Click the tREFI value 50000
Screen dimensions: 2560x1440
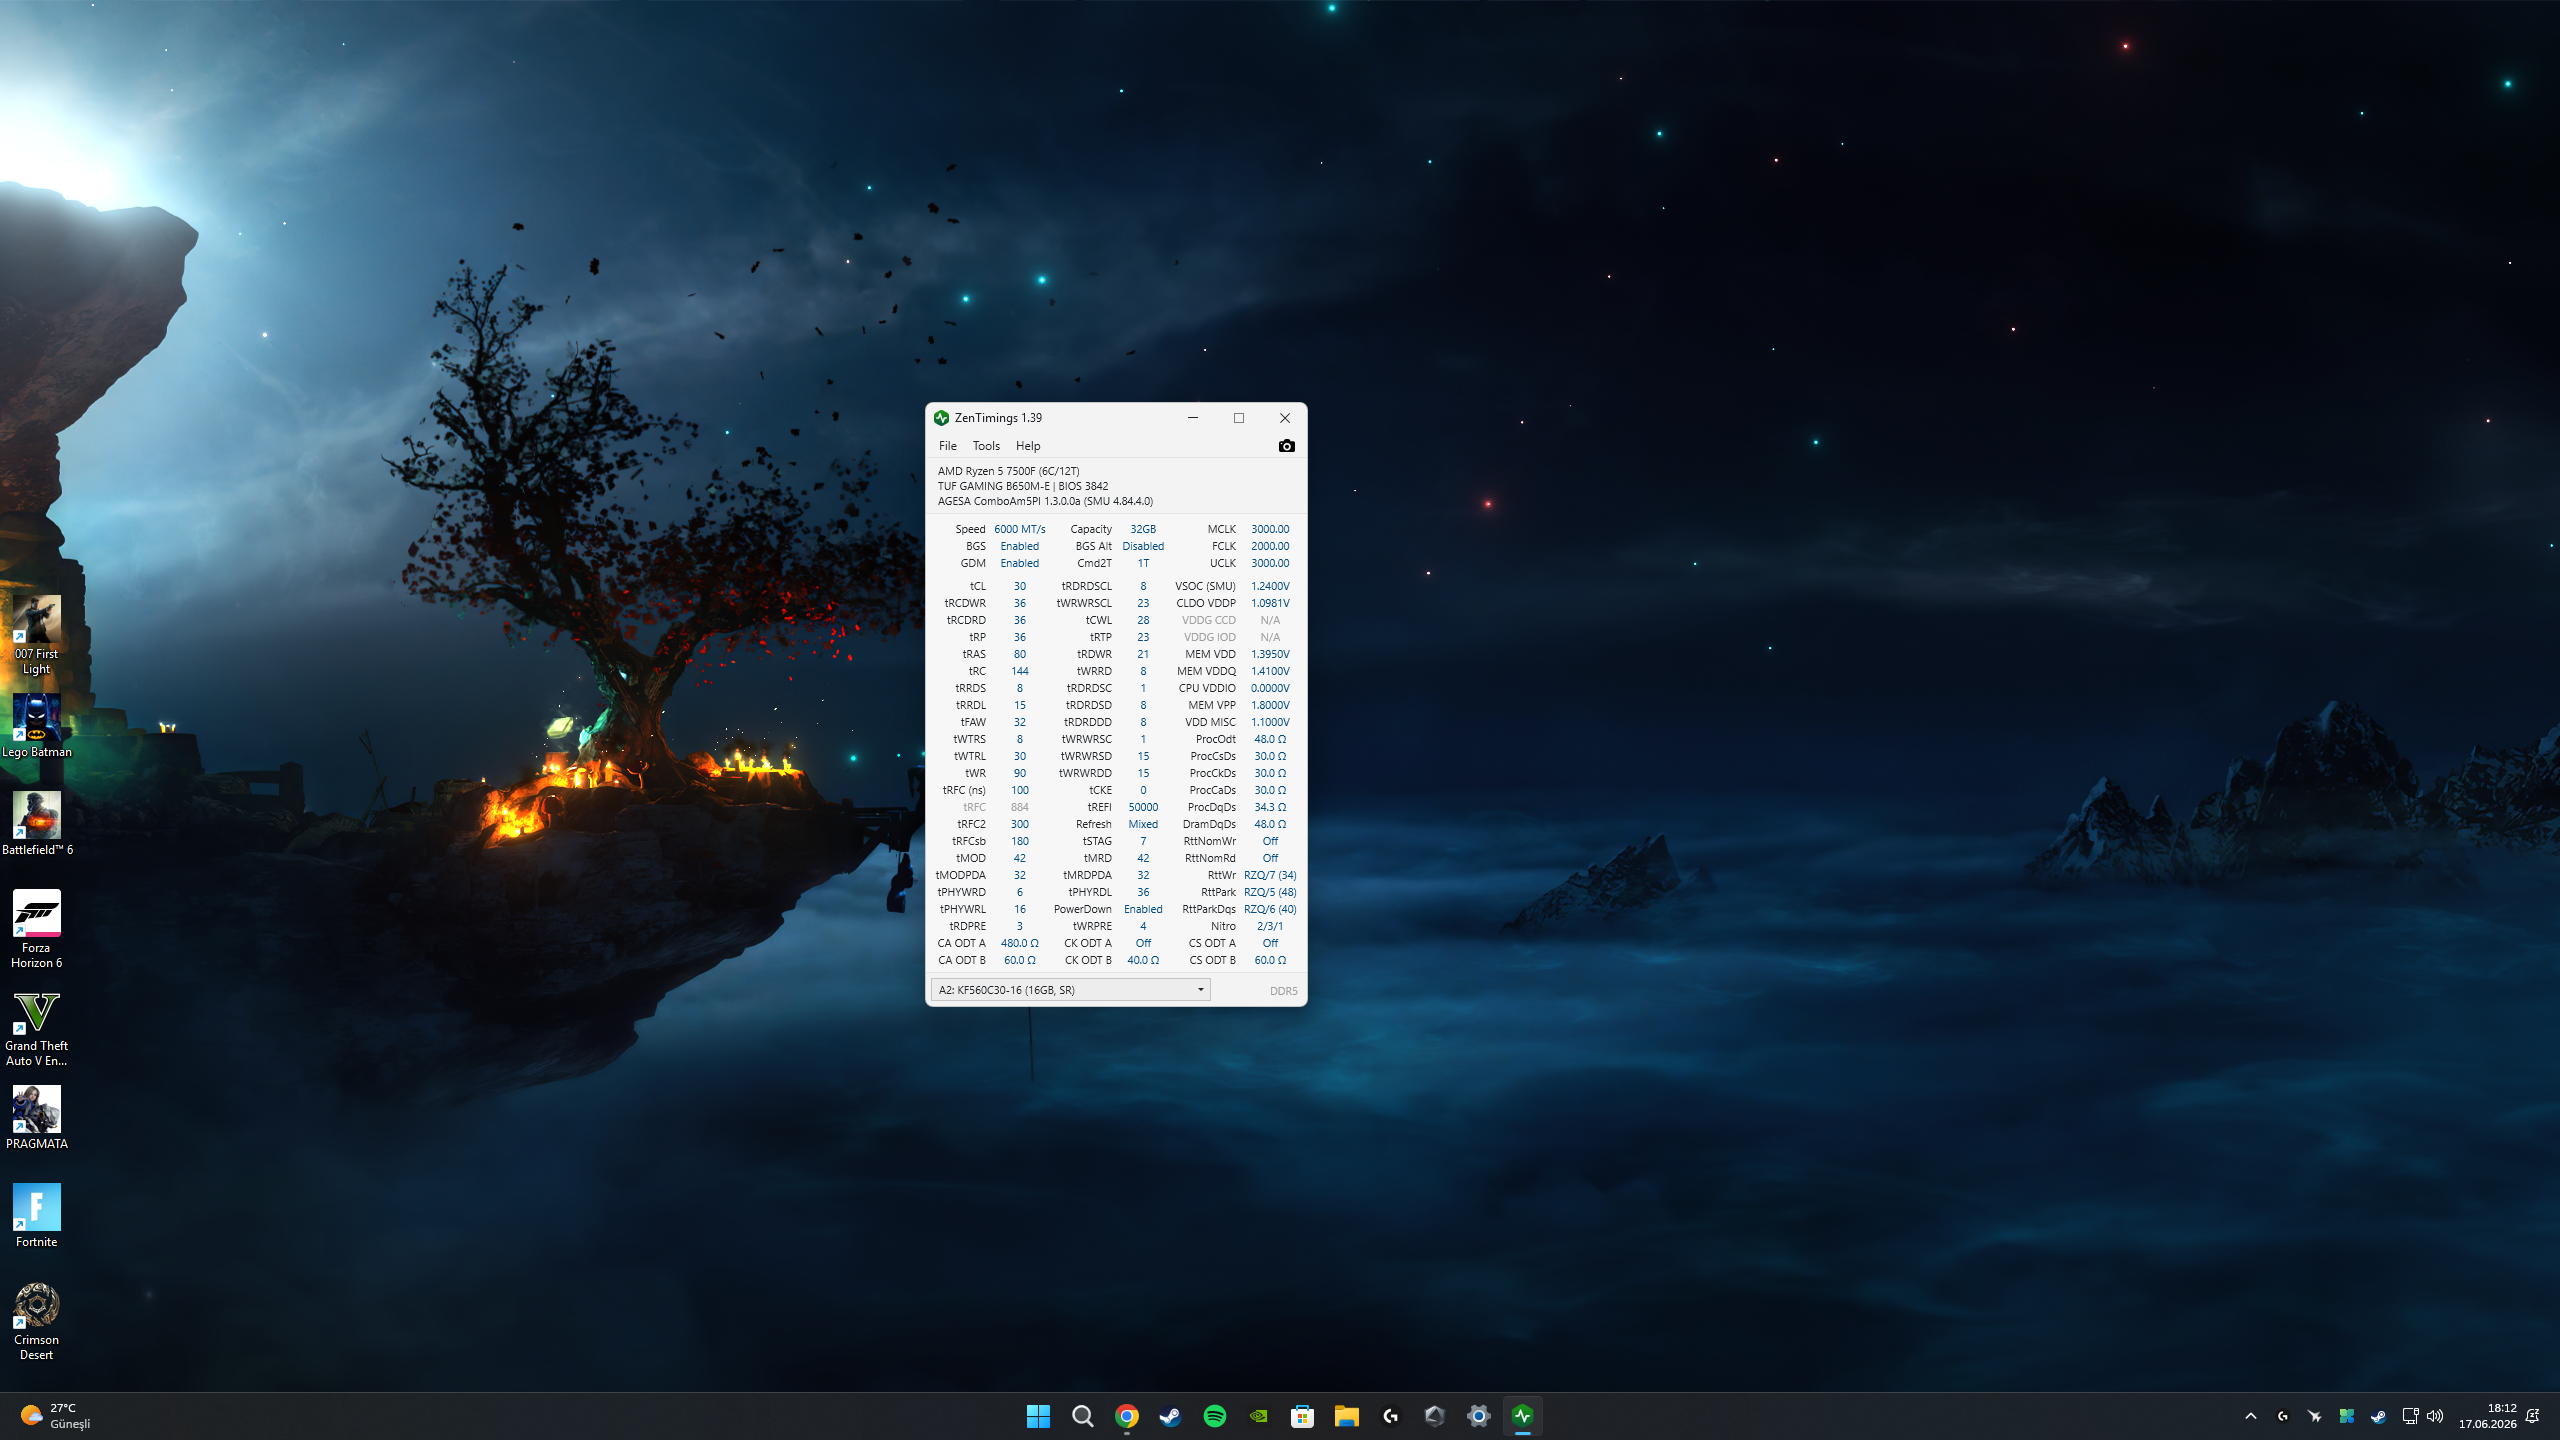pyautogui.click(x=1143, y=807)
